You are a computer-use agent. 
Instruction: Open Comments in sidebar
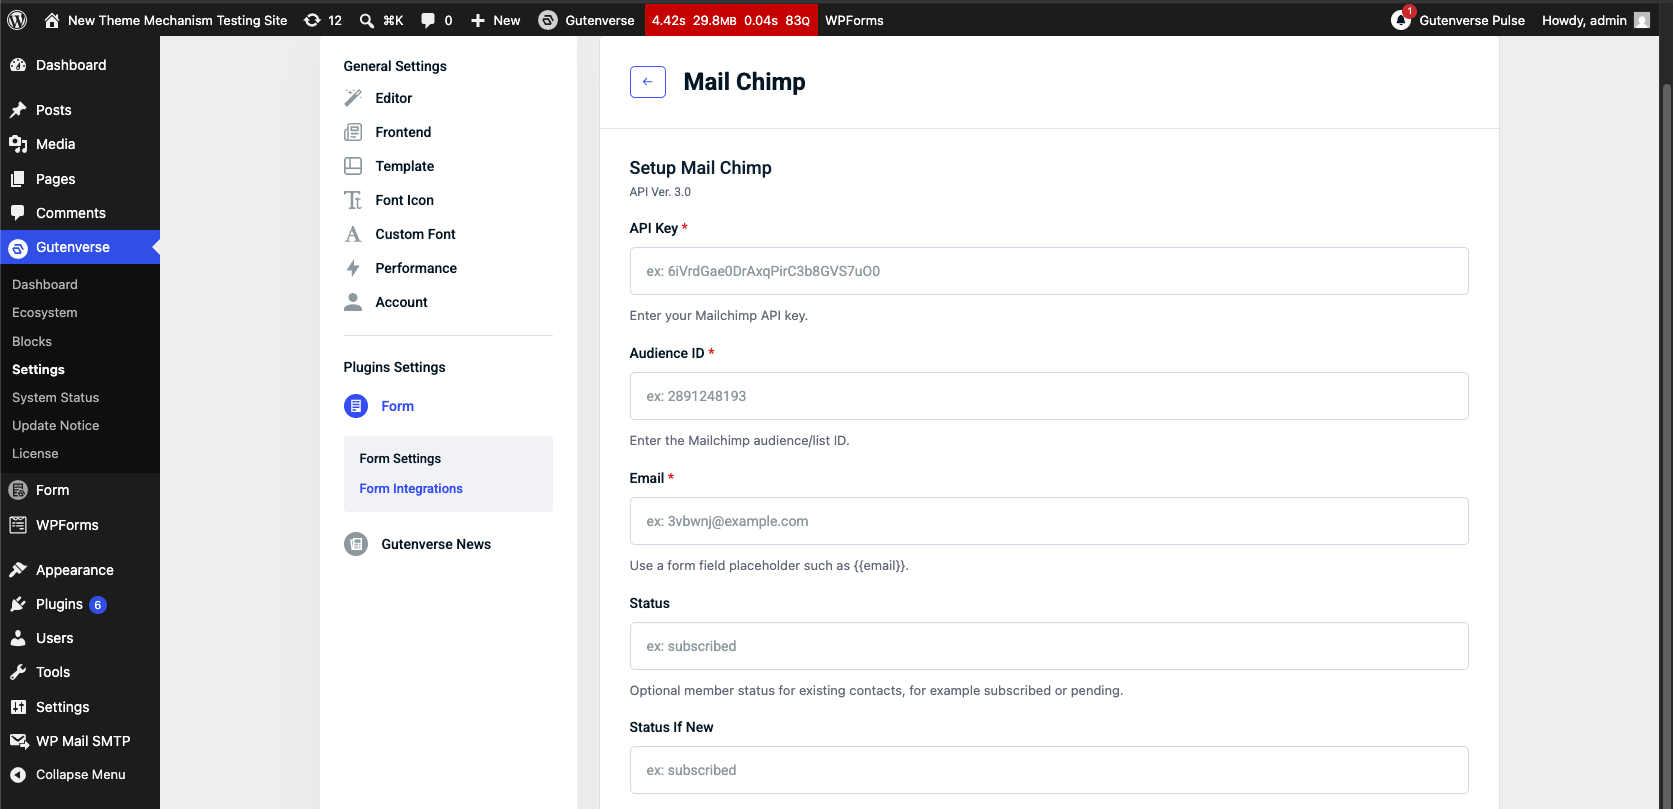click(80, 213)
